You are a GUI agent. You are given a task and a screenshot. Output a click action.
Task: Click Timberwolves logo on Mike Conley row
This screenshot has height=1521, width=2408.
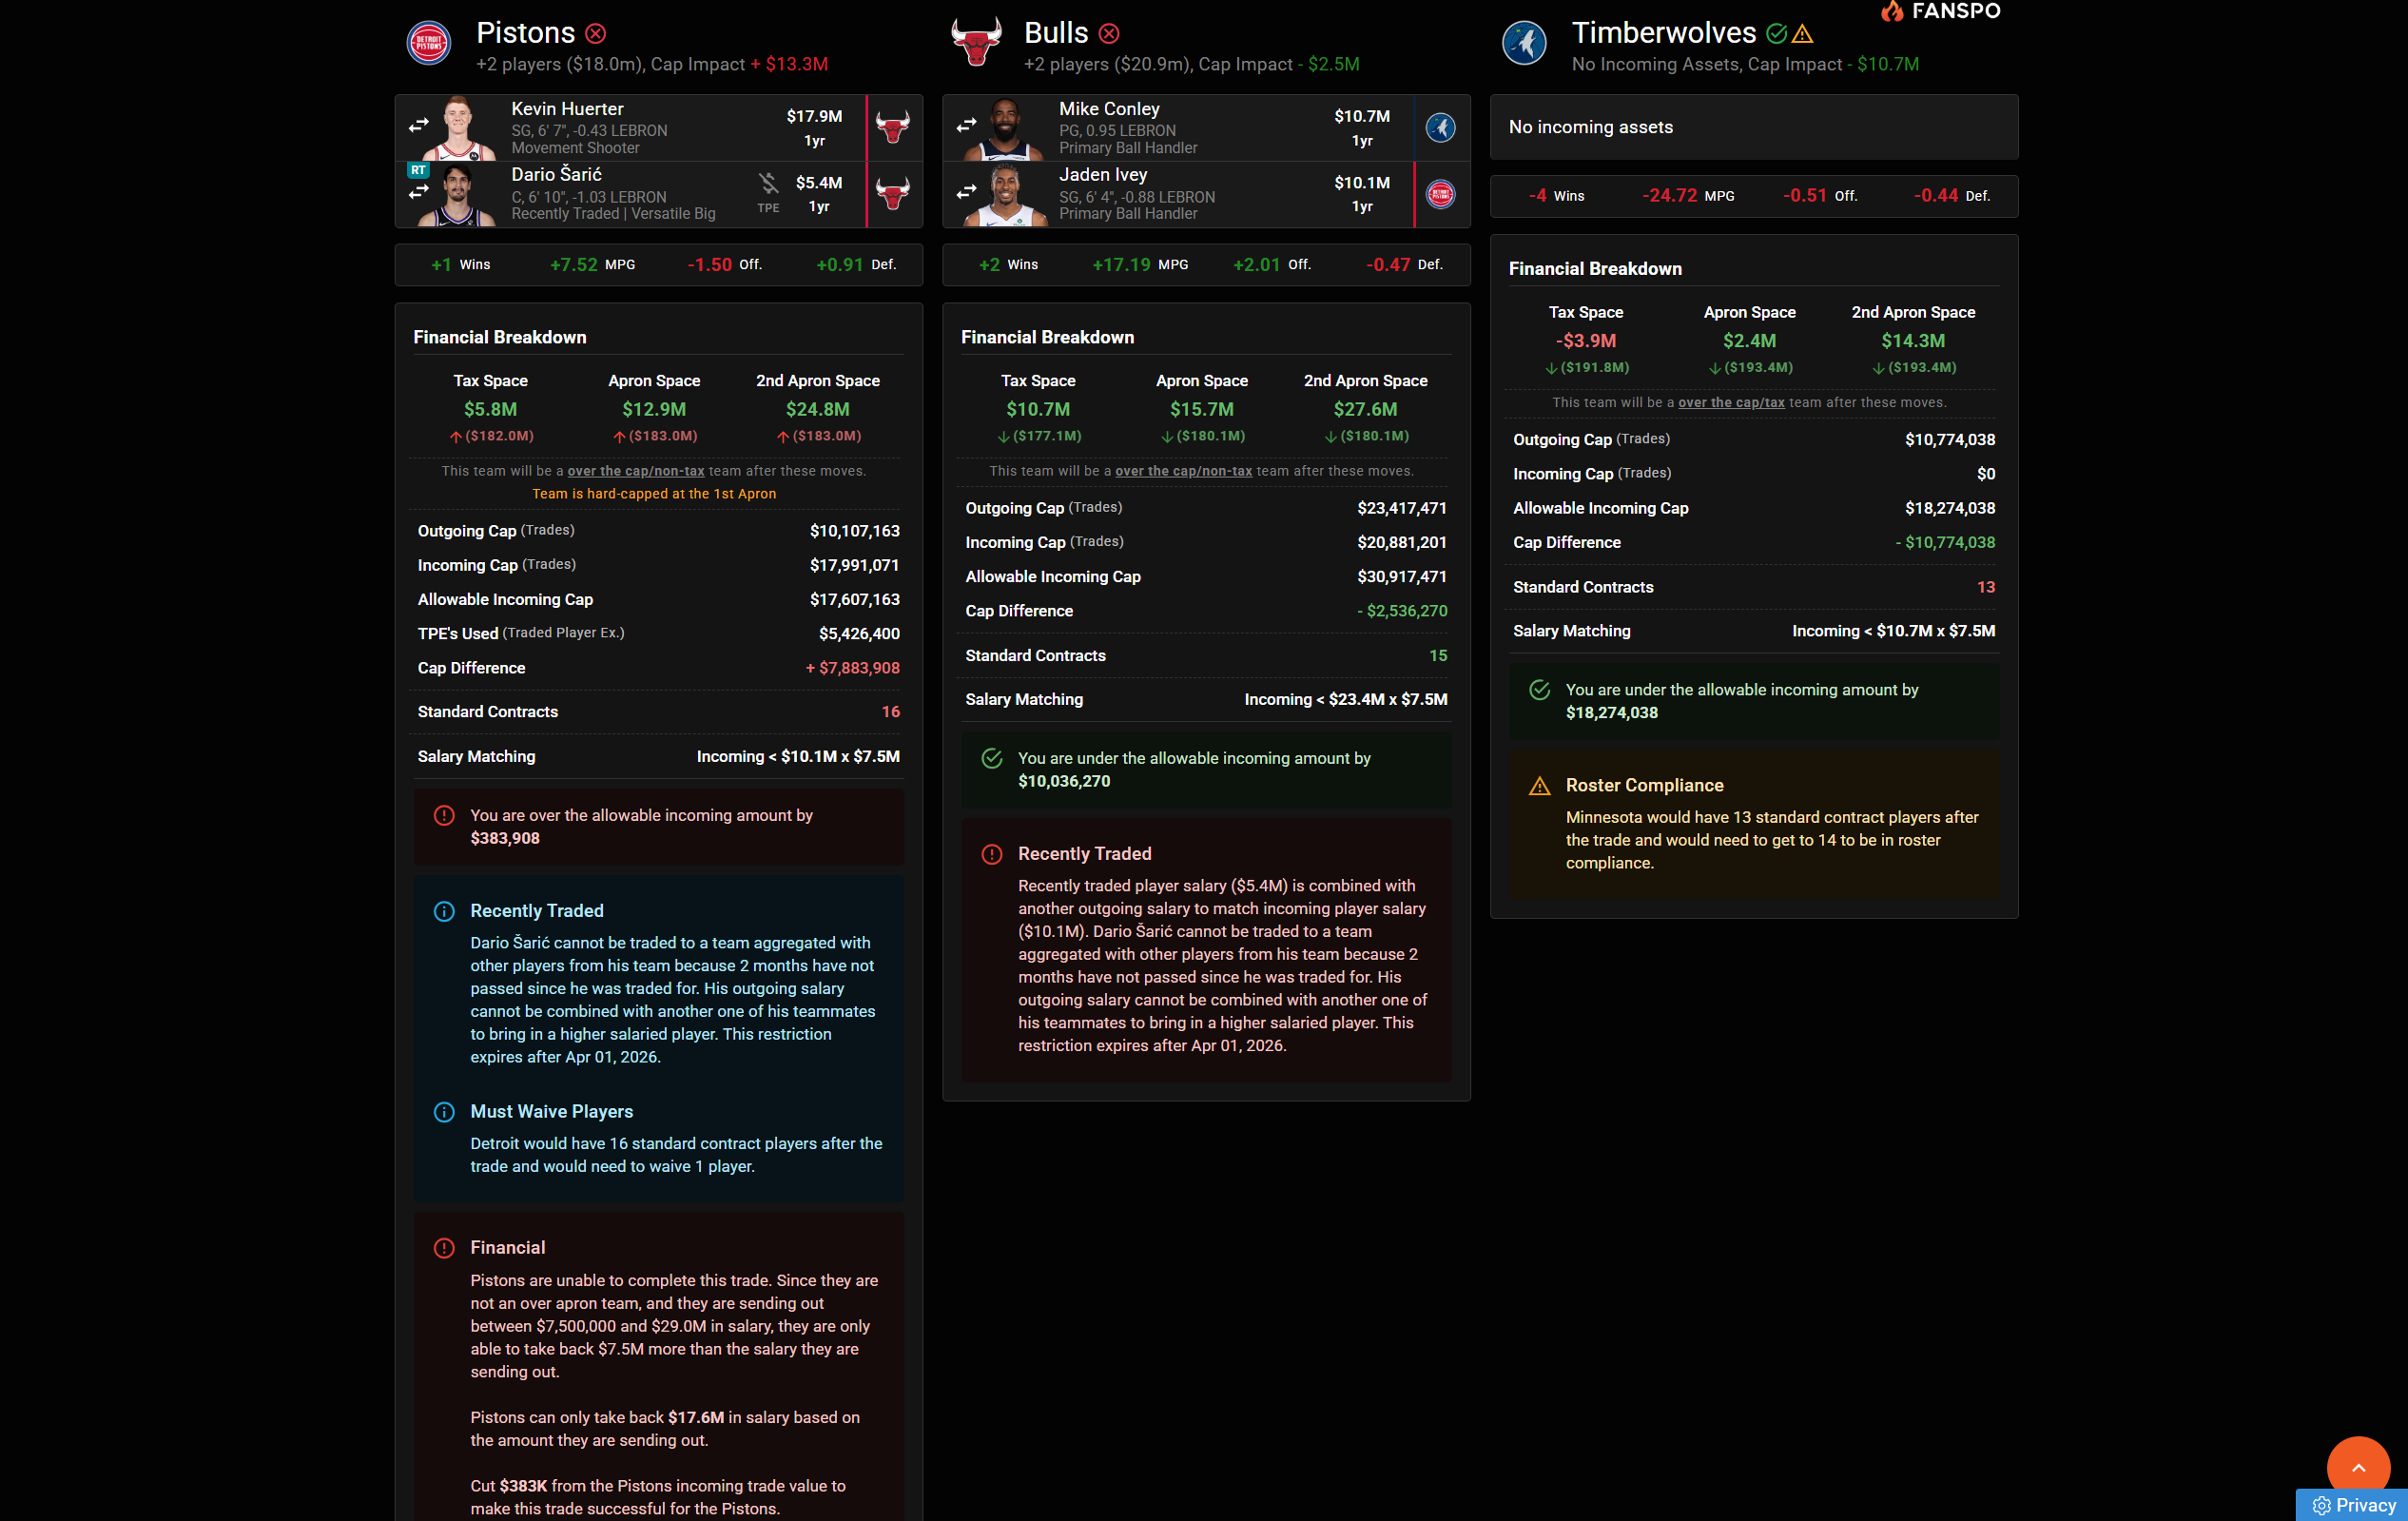[x=1440, y=127]
